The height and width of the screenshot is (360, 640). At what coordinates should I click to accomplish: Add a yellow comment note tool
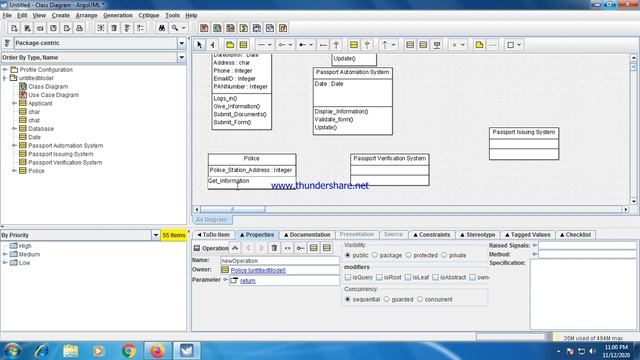coord(479,45)
